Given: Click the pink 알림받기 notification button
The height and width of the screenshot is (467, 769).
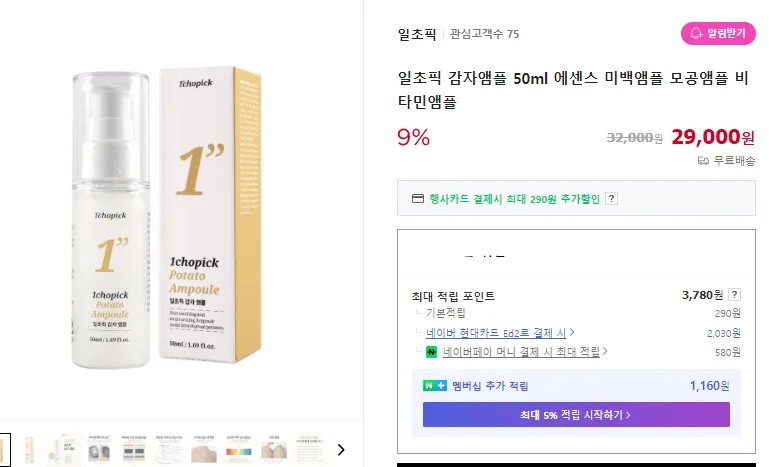Looking at the screenshot, I should (718, 33).
